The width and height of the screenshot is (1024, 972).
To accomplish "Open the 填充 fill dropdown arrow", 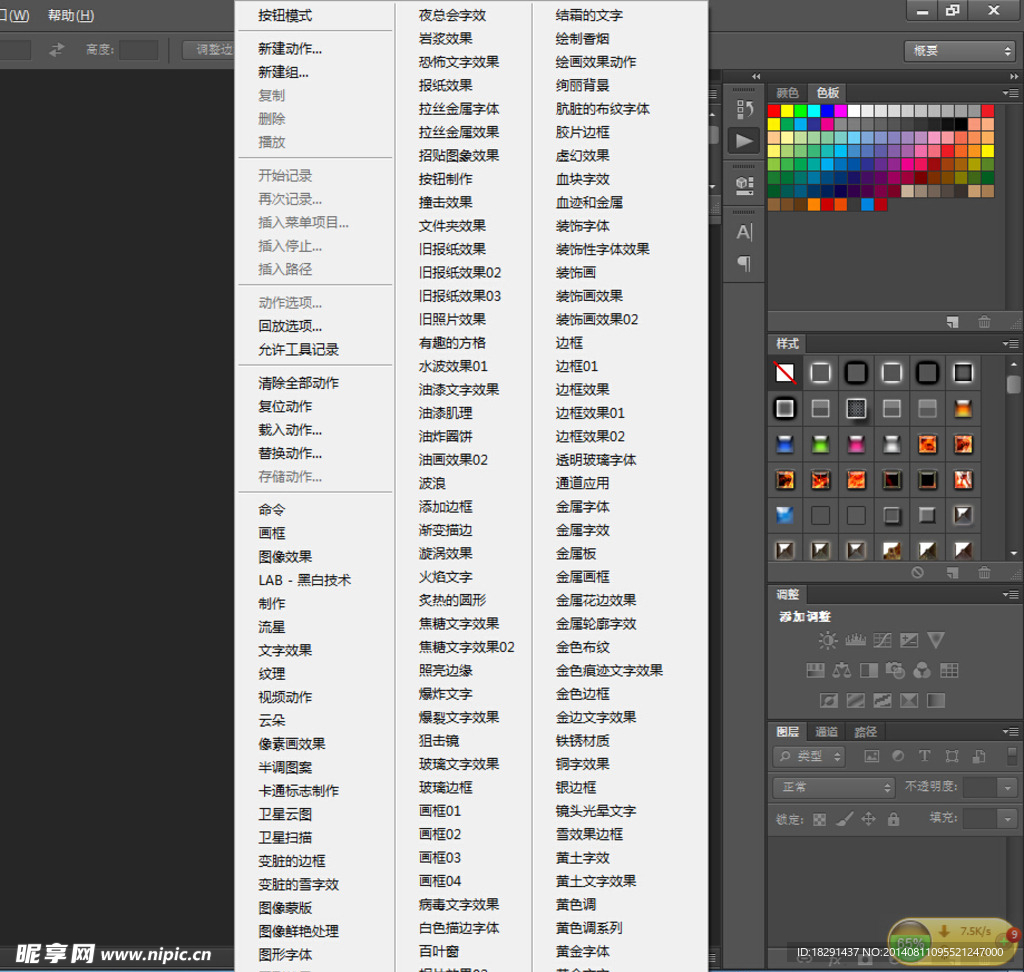I will (1007, 818).
